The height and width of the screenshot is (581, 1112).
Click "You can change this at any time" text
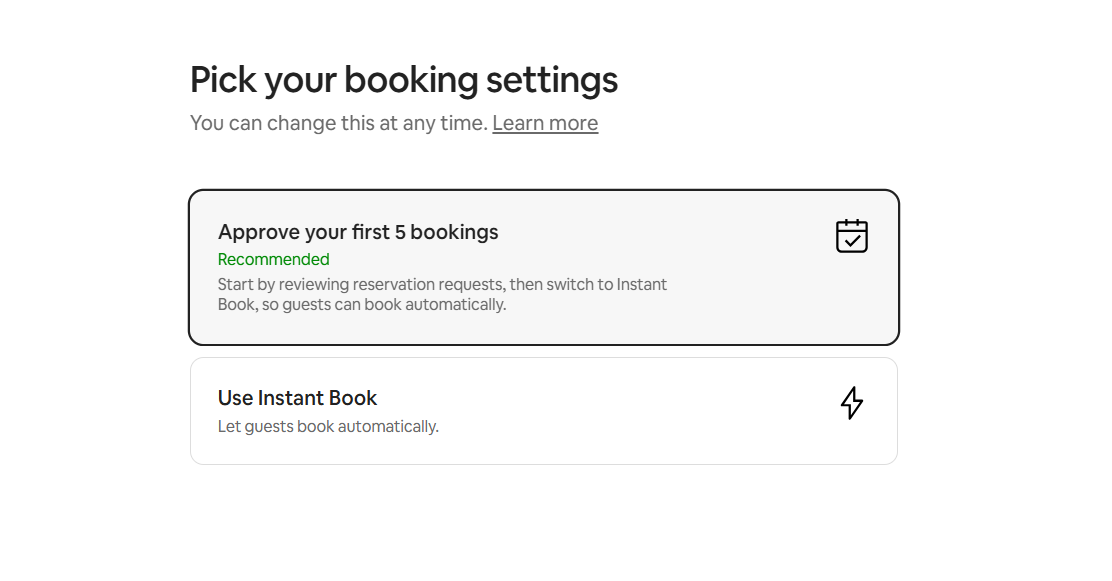click(x=338, y=123)
